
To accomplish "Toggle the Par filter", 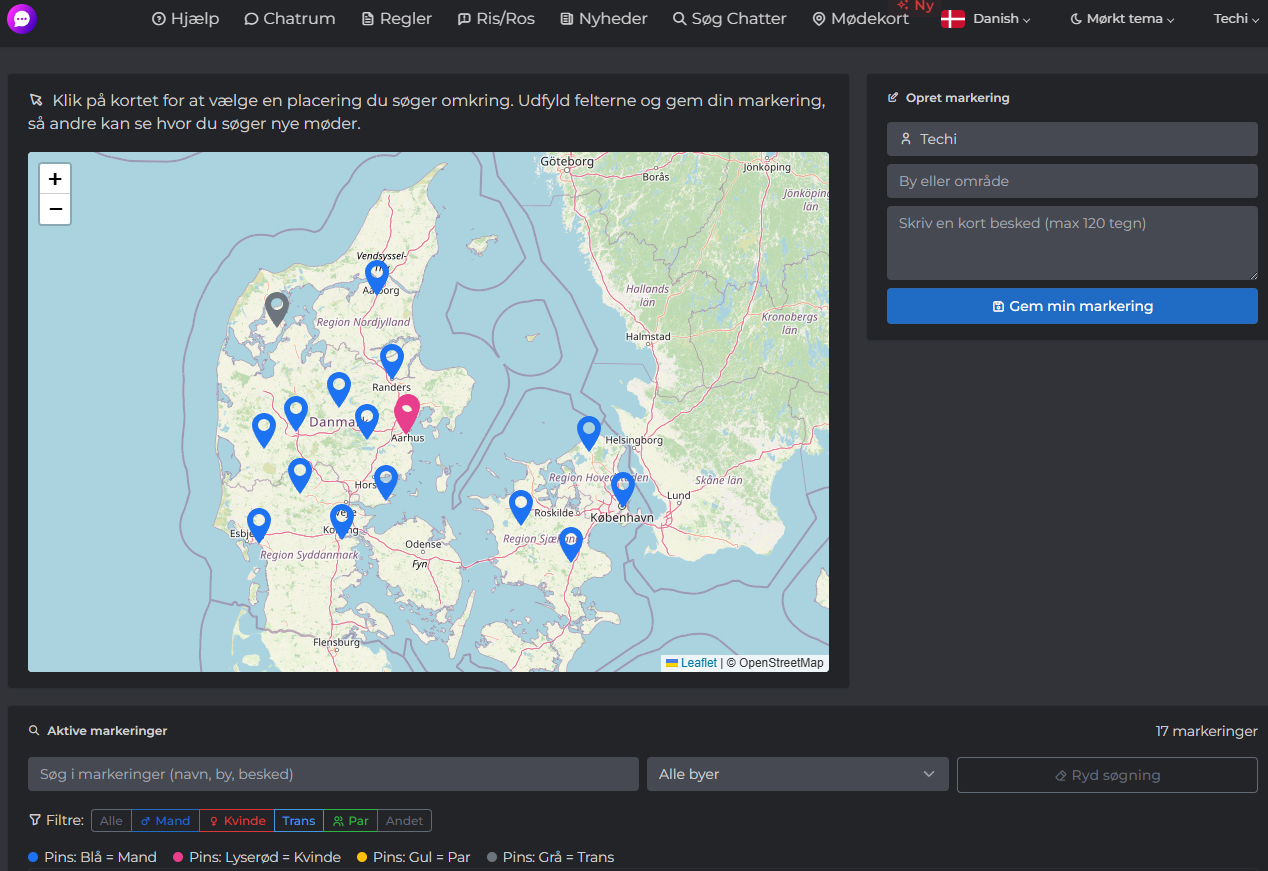I will [x=350, y=821].
